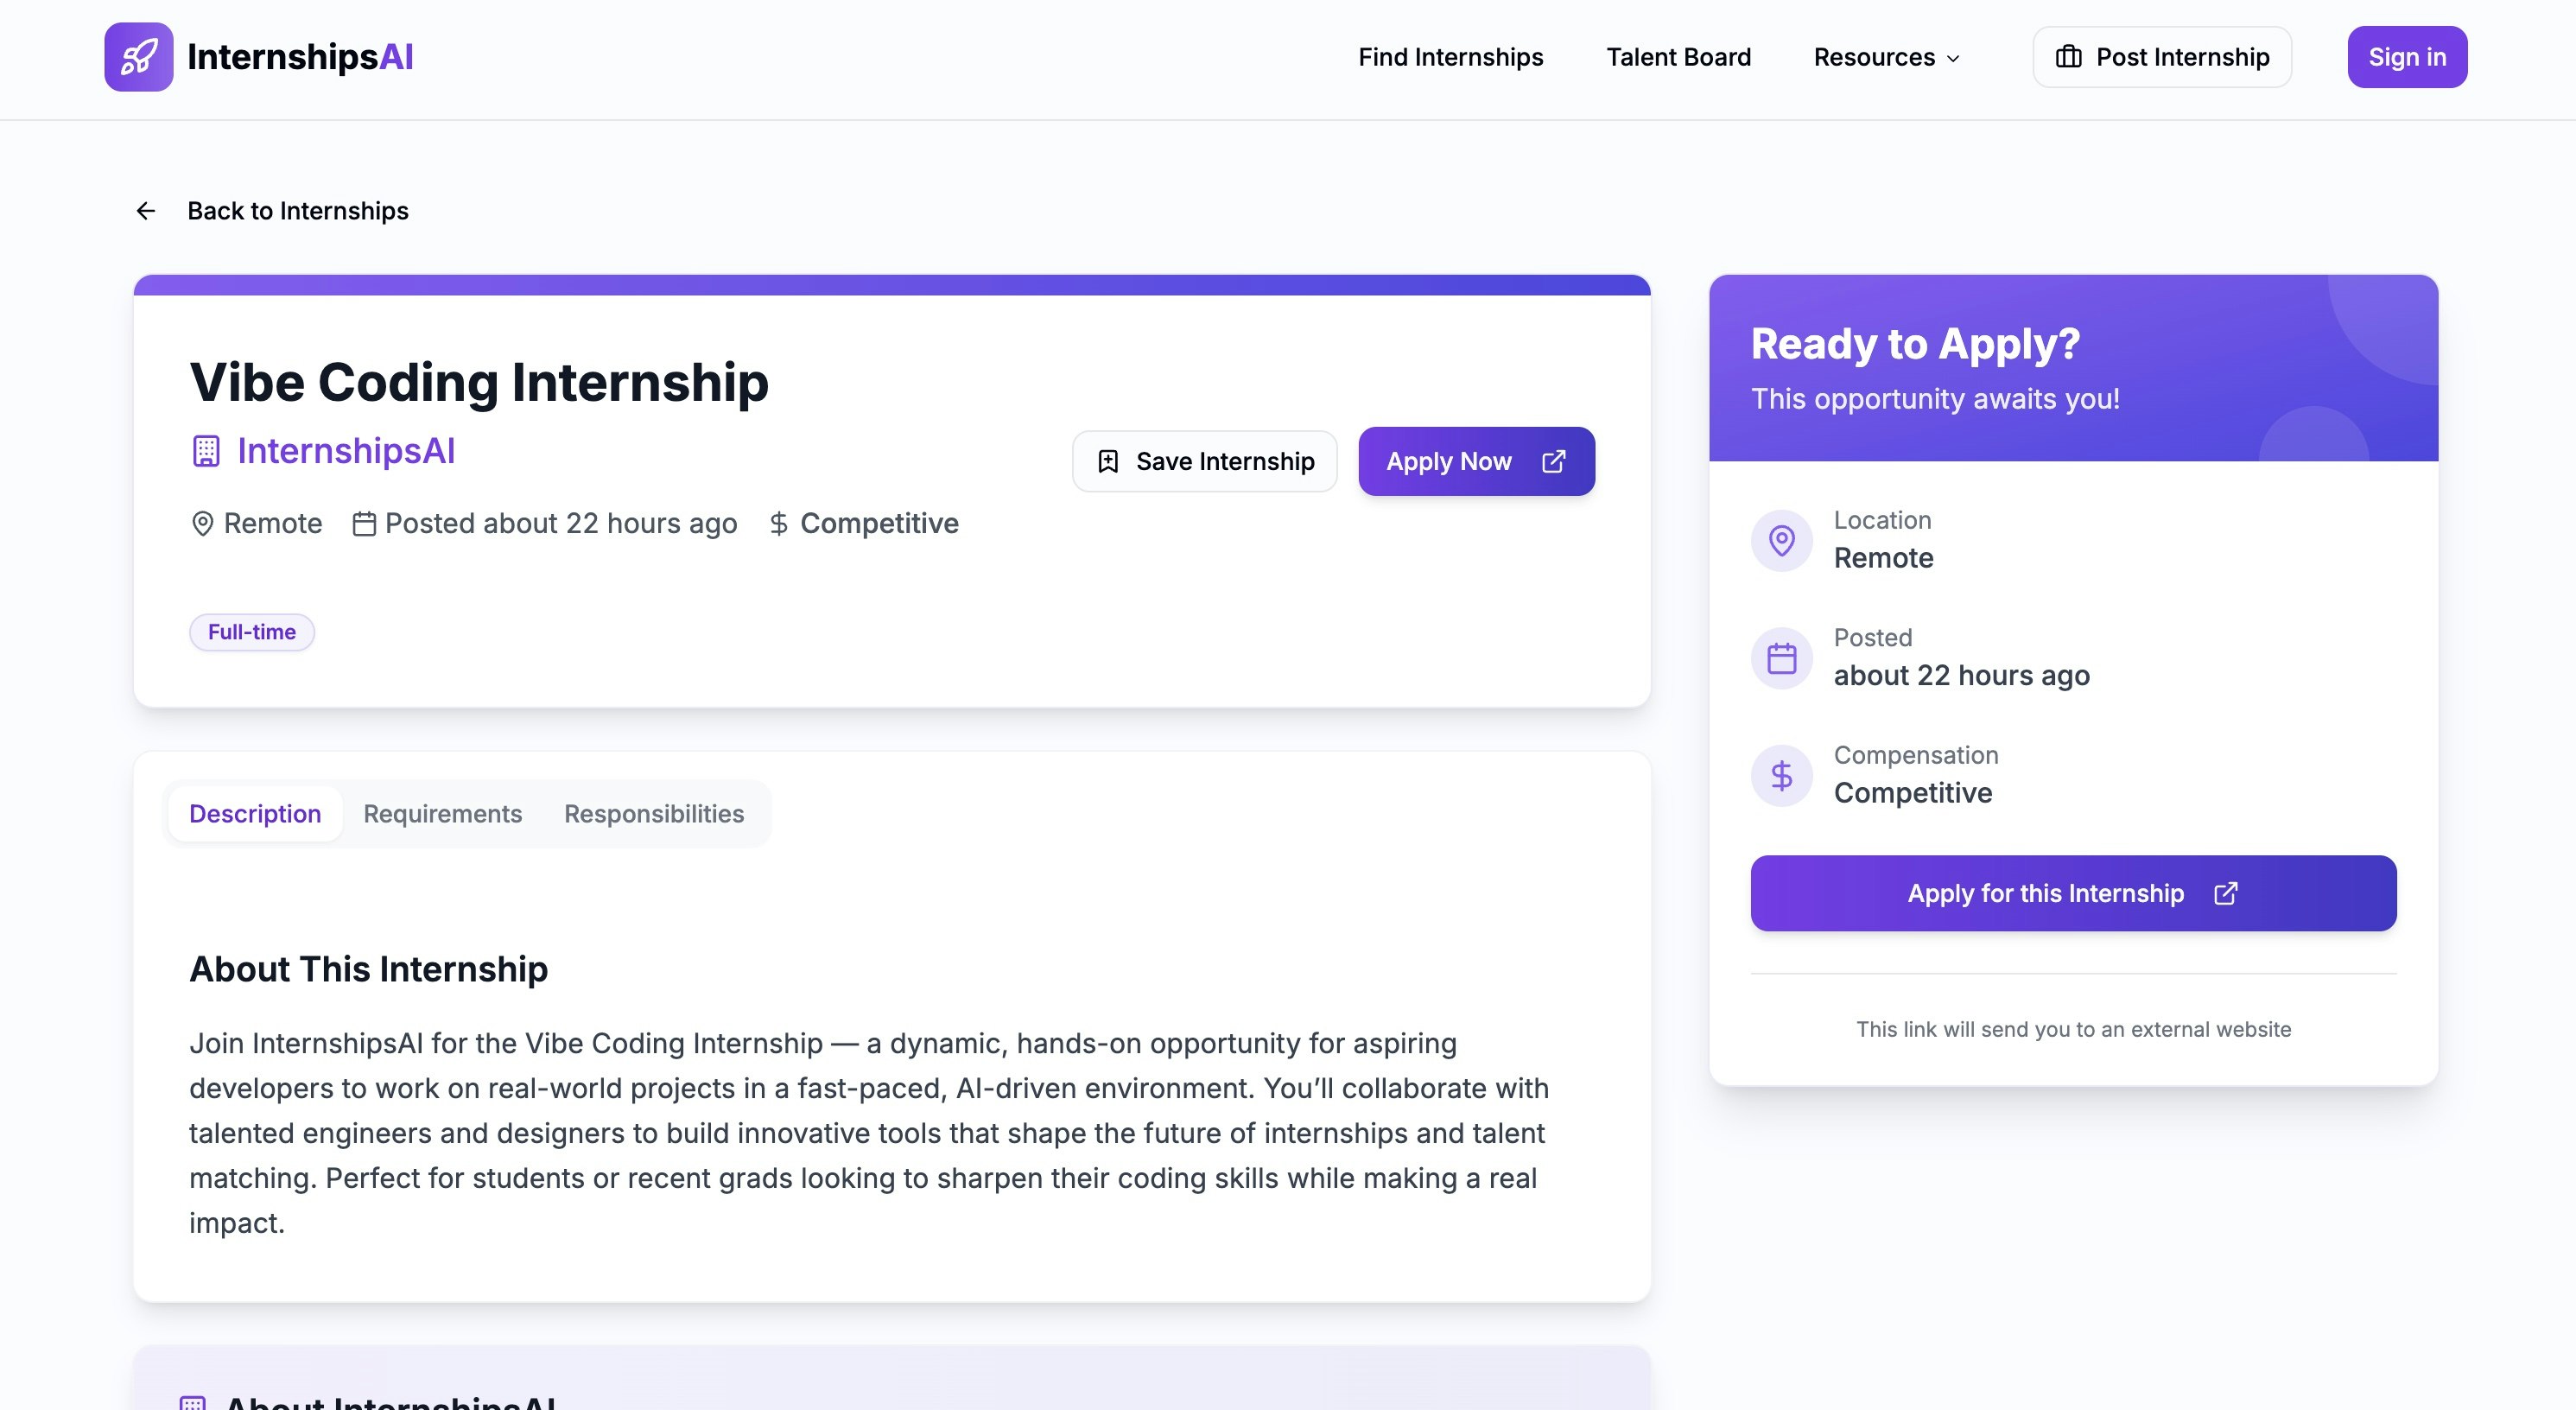Click the InternshipsAI rocket logo icon

click(x=138, y=57)
